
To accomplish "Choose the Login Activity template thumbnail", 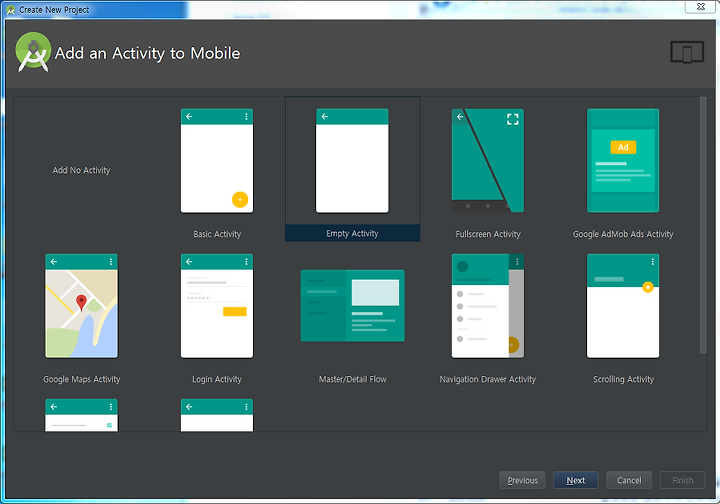I will [x=217, y=306].
